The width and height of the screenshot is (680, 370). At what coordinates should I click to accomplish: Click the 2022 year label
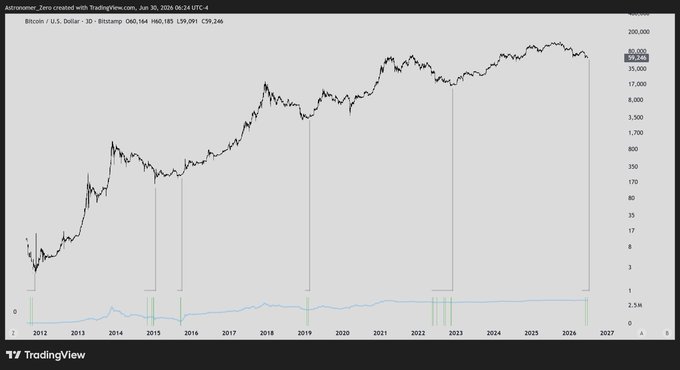418,333
